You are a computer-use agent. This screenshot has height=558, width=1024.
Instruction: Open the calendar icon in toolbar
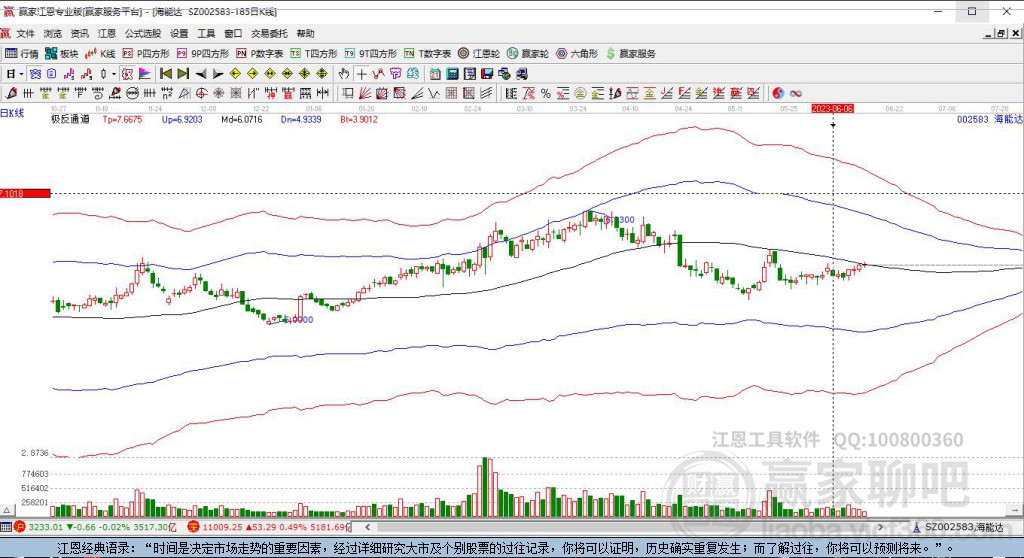pyautogui.click(x=435, y=74)
